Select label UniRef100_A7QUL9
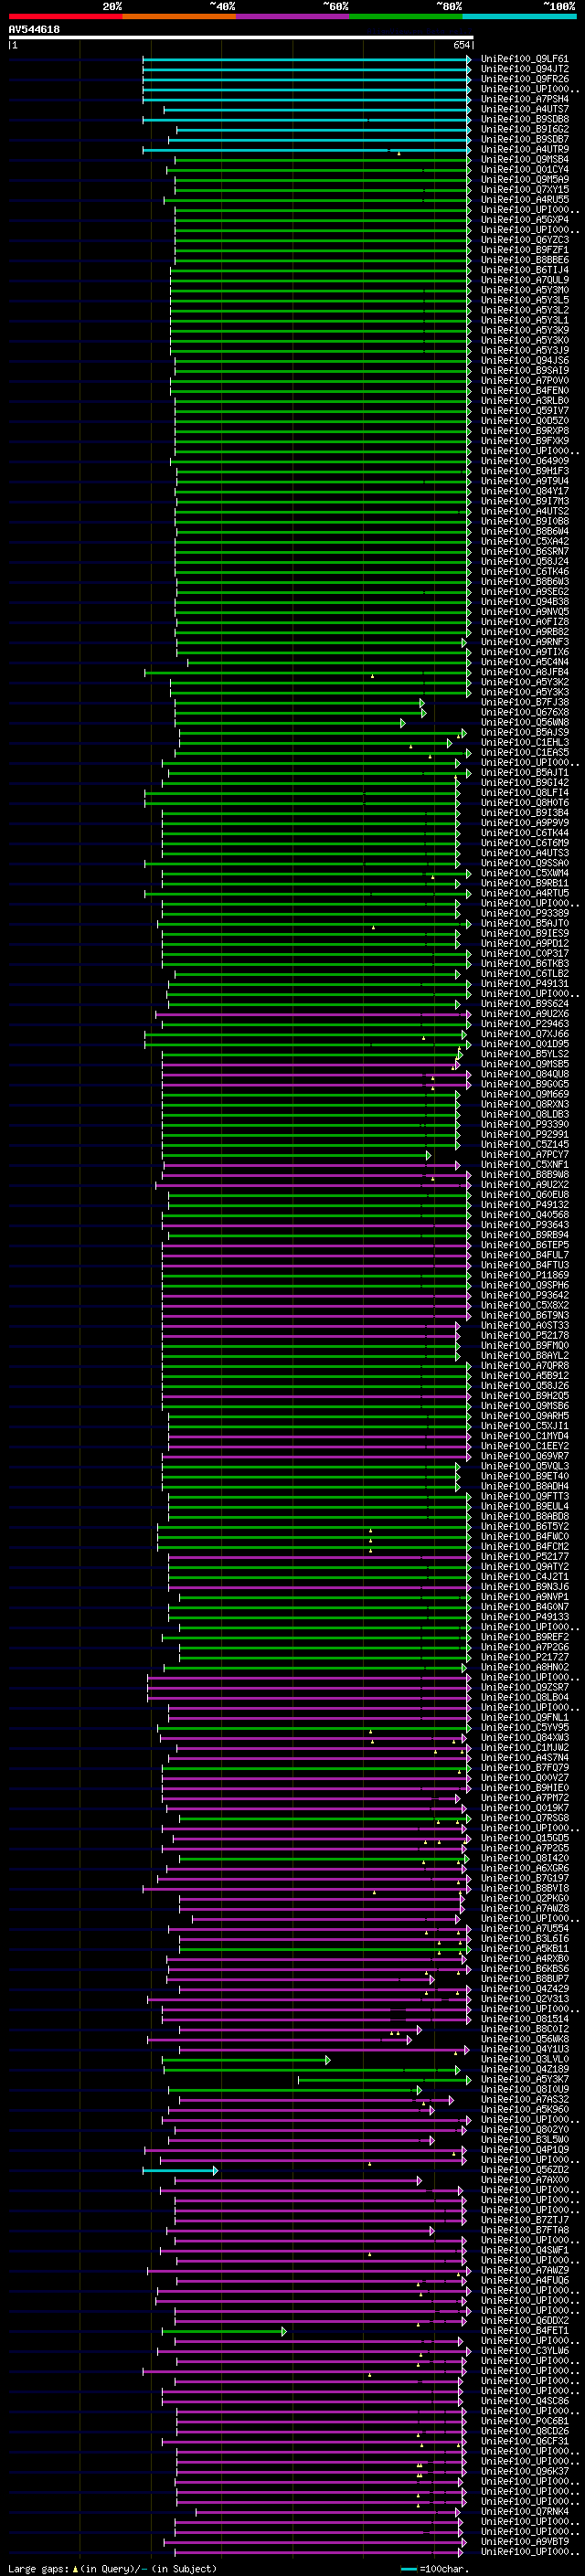 tap(525, 280)
